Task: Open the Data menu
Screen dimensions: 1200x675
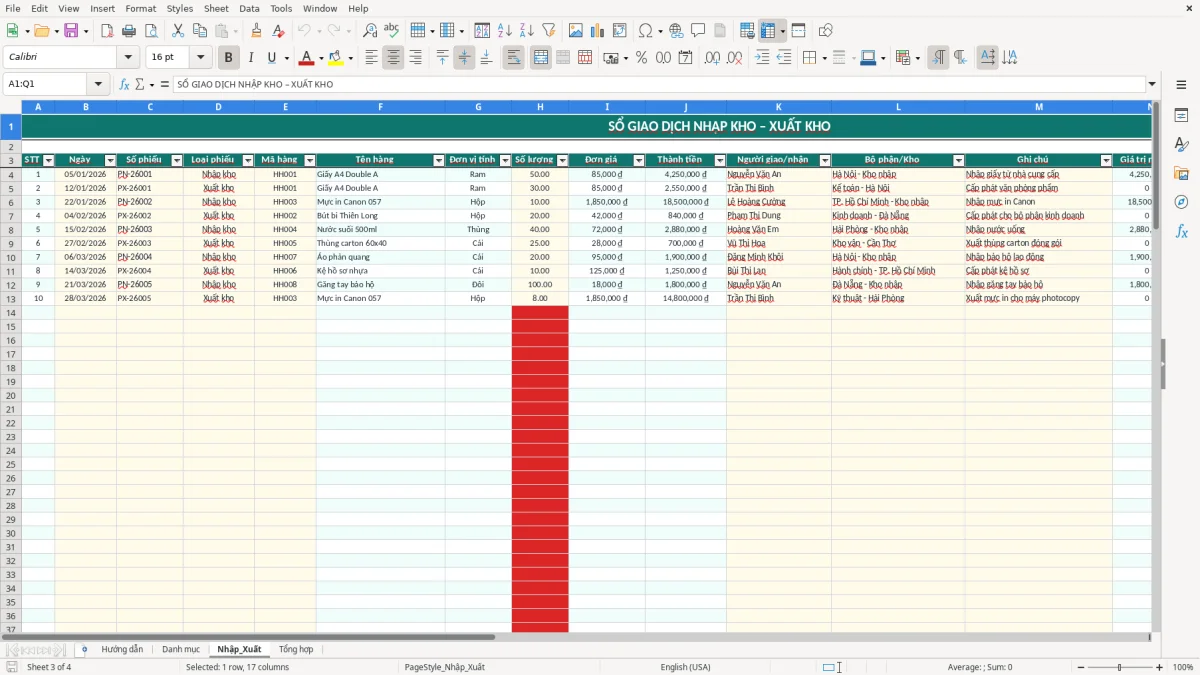Action: (249, 8)
